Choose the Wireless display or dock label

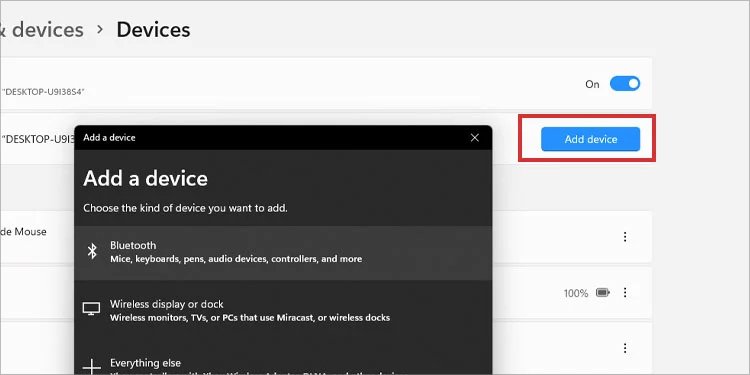click(x=167, y=304)
